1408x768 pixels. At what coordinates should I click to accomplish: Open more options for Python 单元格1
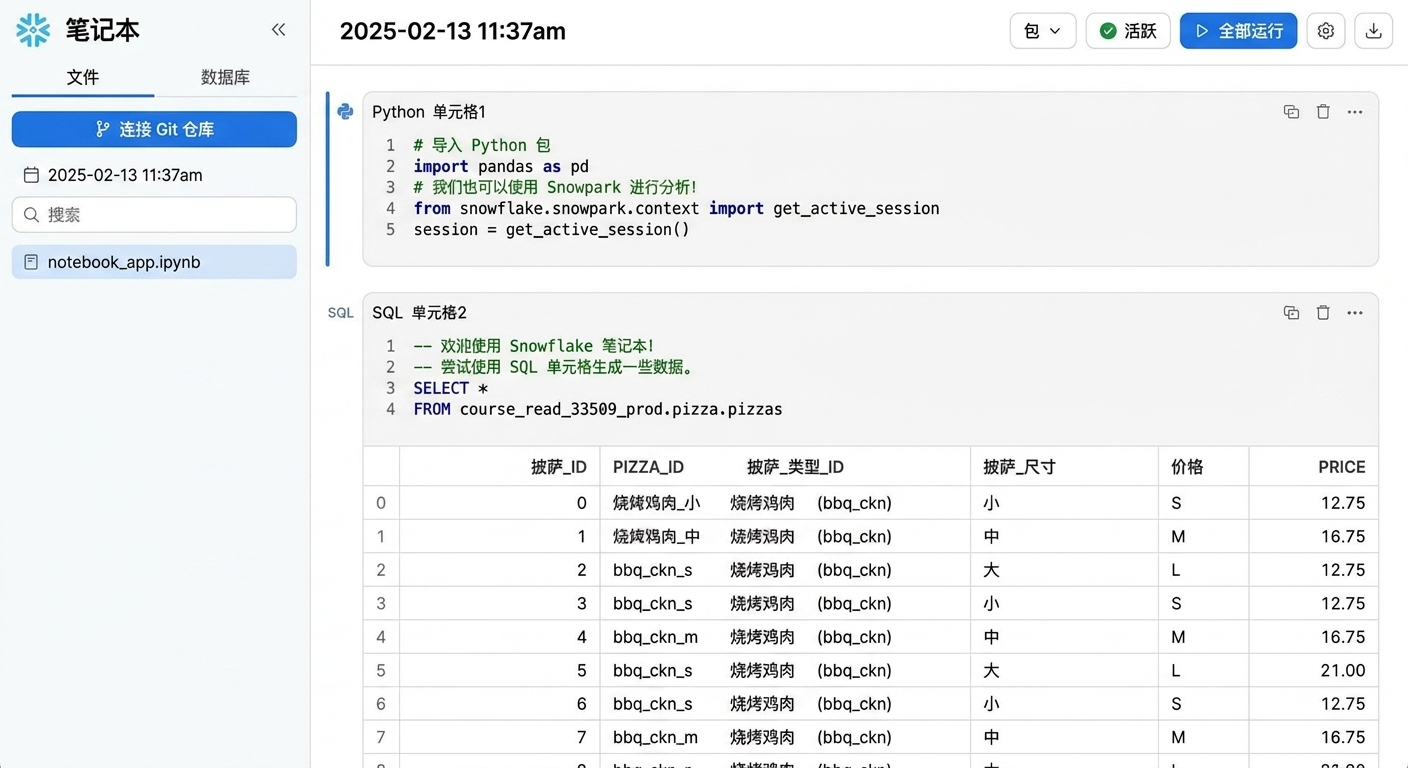coord(1355,112)
